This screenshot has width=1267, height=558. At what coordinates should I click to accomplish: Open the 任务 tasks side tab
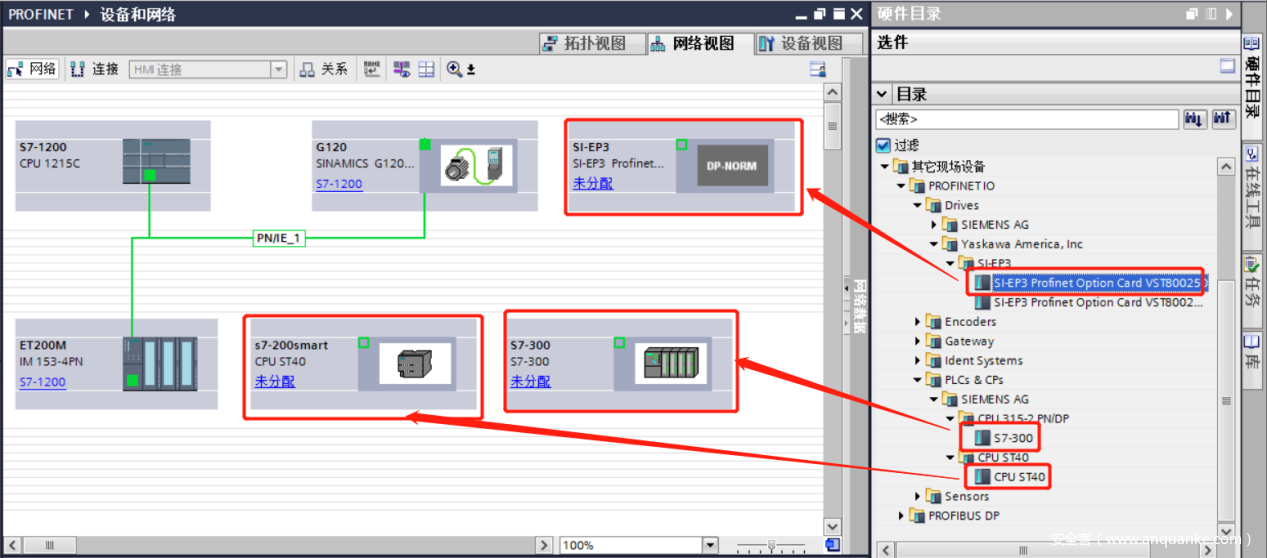1253,289
